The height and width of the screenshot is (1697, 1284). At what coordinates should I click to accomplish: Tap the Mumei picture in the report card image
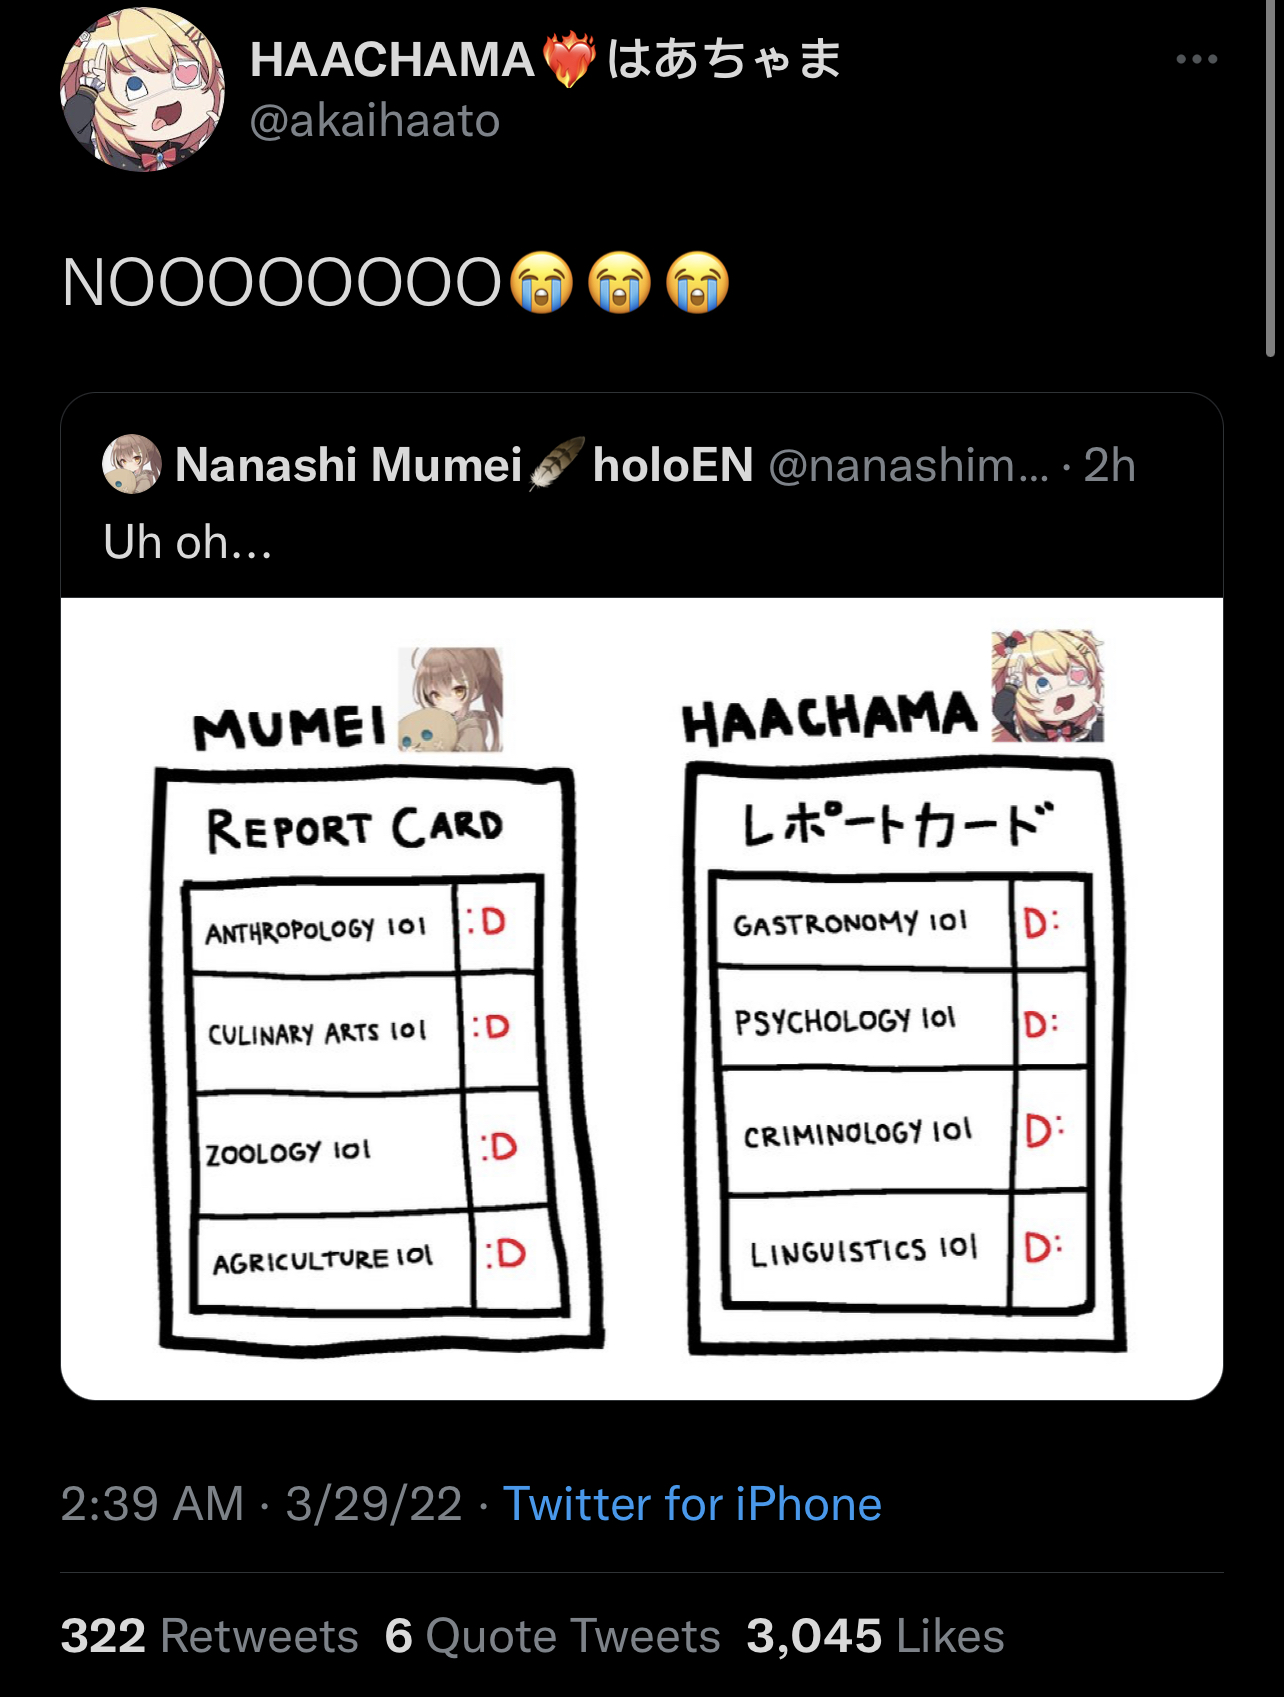tap(451, 699)
